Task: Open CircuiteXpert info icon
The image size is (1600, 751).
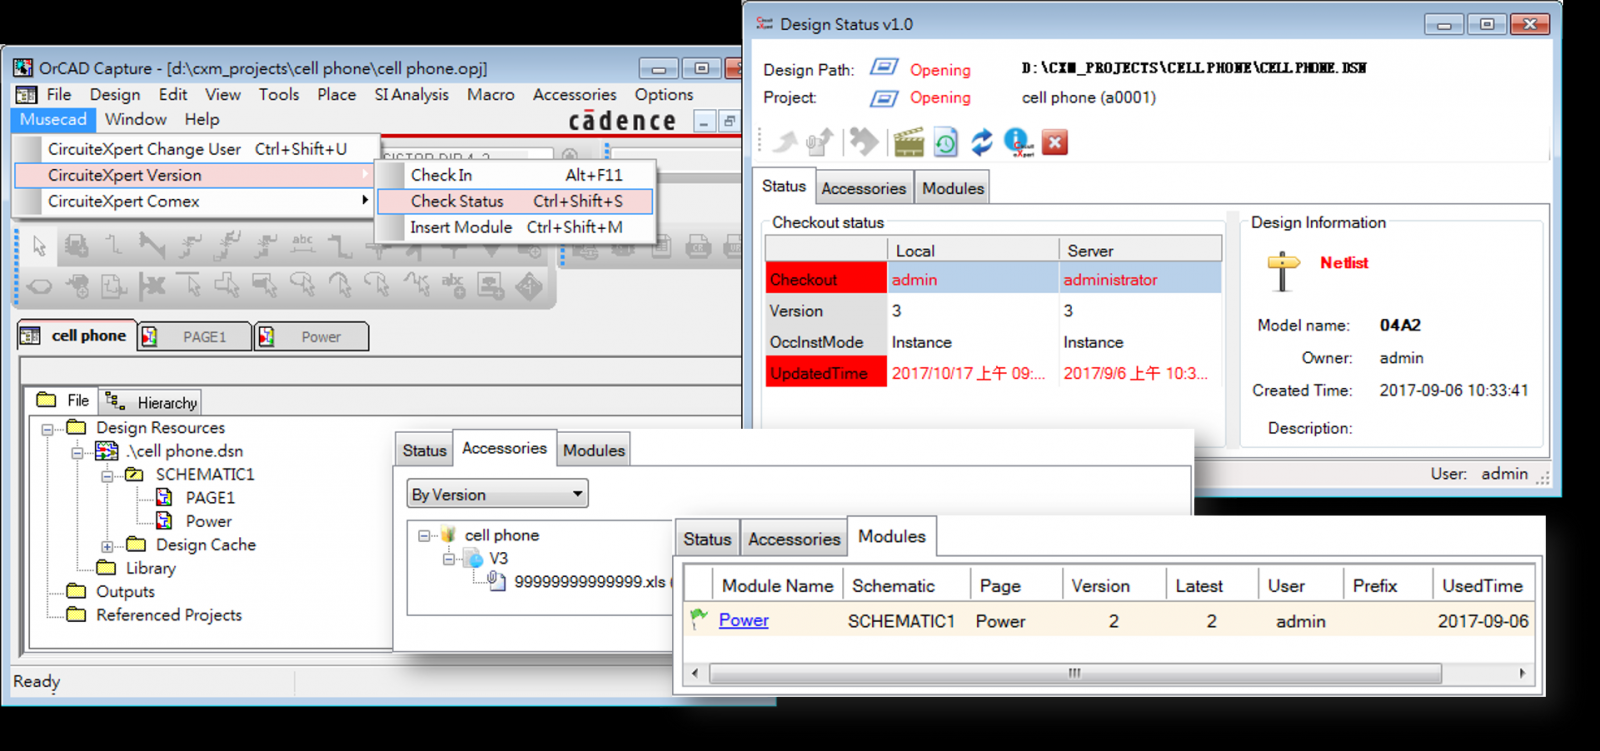Action: click(x=1018, y=142)
